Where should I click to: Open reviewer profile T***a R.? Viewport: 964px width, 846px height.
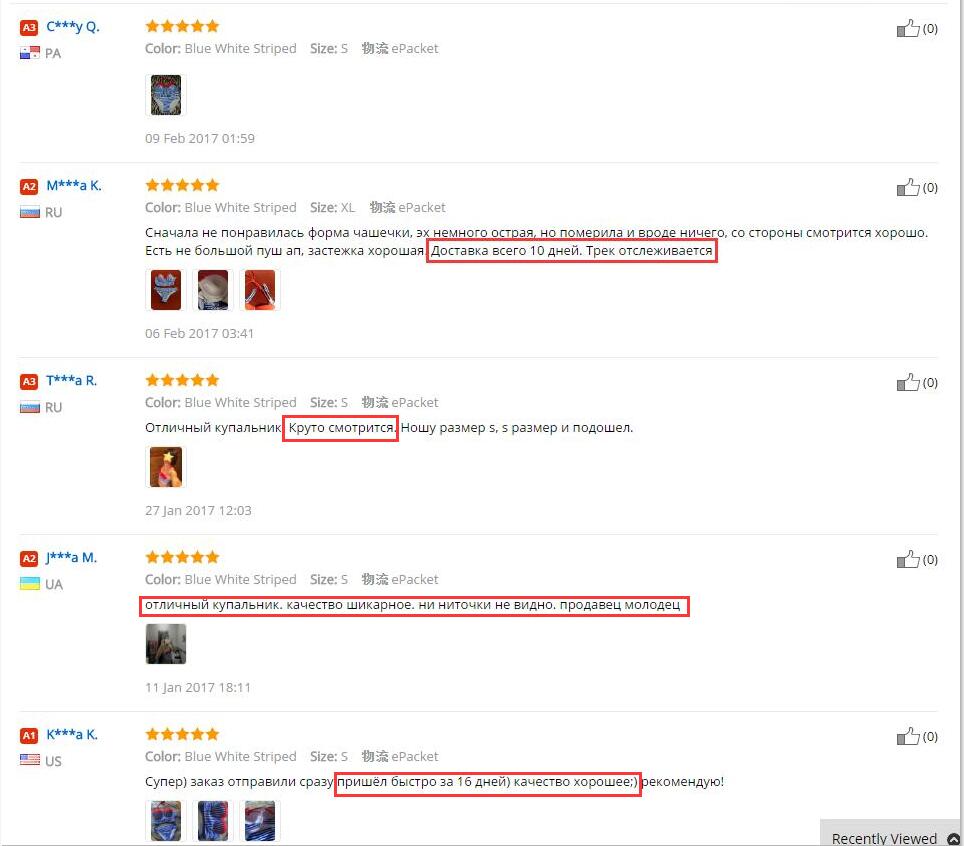click(x=71, y=381)
